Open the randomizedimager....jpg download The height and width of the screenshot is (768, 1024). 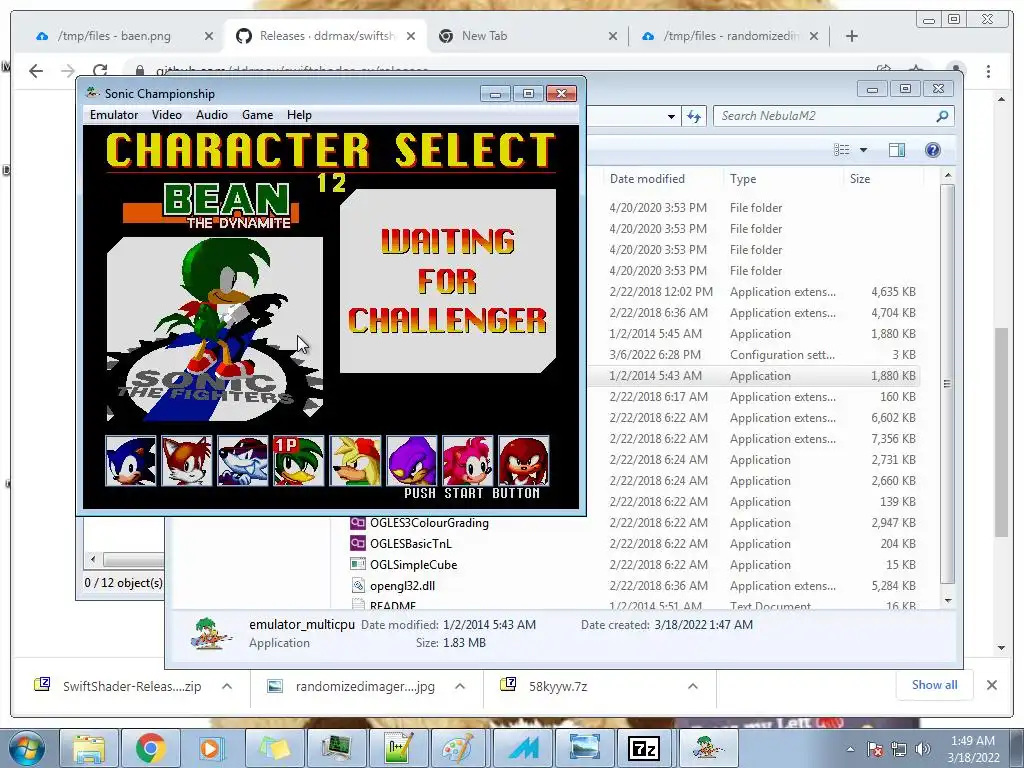[x=365, y=686]
